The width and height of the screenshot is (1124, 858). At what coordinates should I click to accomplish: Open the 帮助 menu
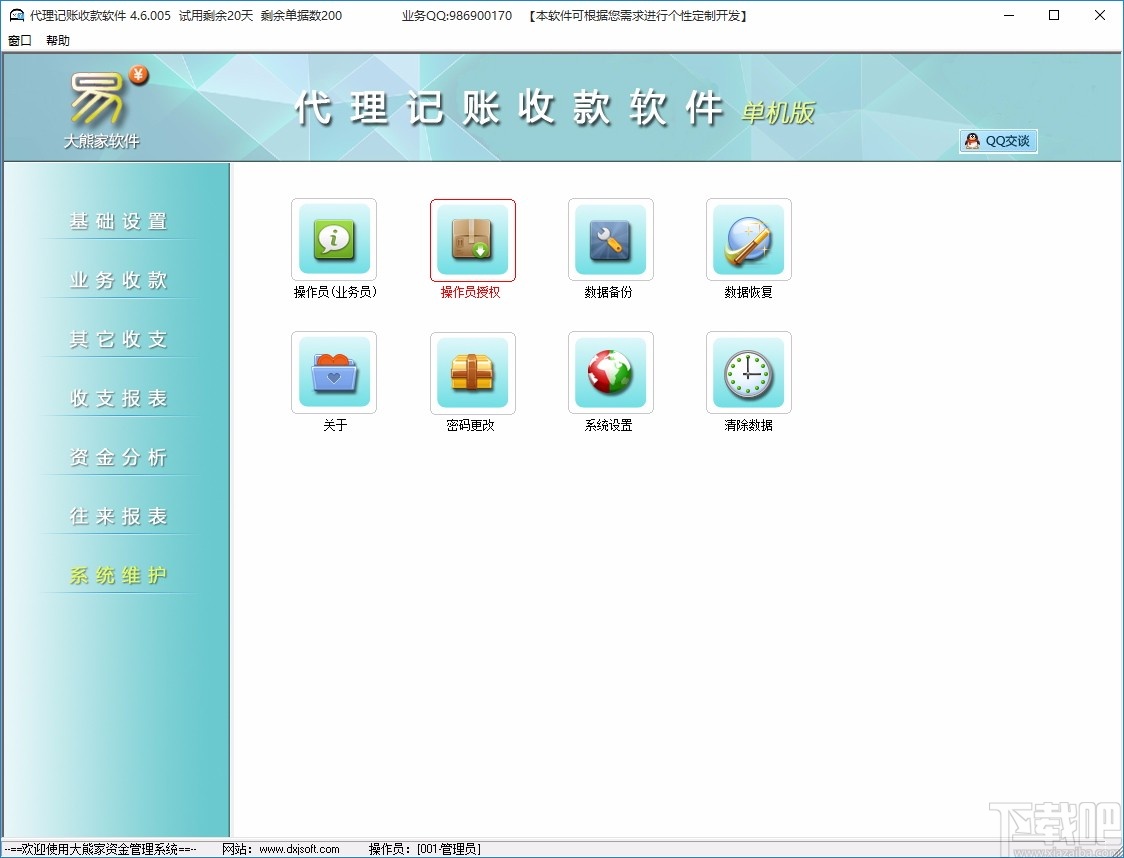coord(58,41)
